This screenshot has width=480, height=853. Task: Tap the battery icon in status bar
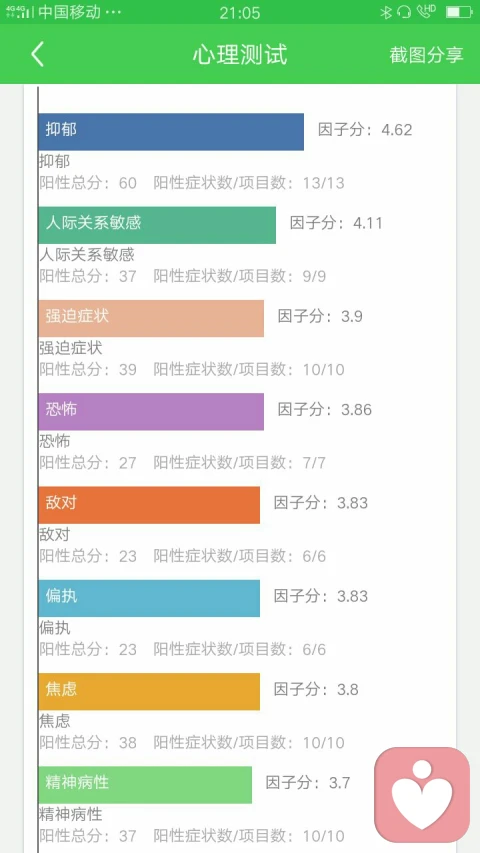tap(458, 12)
